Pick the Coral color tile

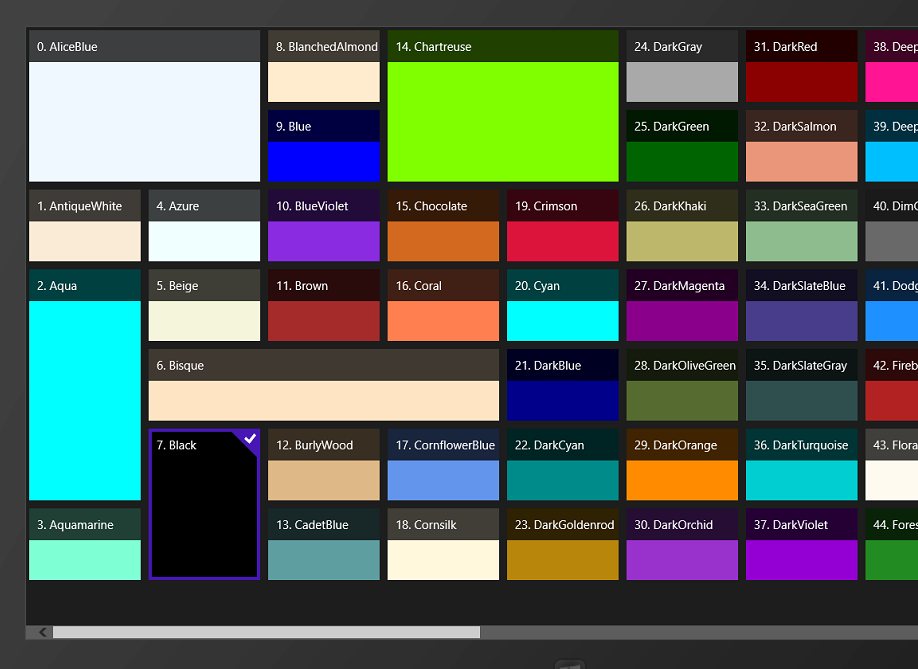click(443, 306)
